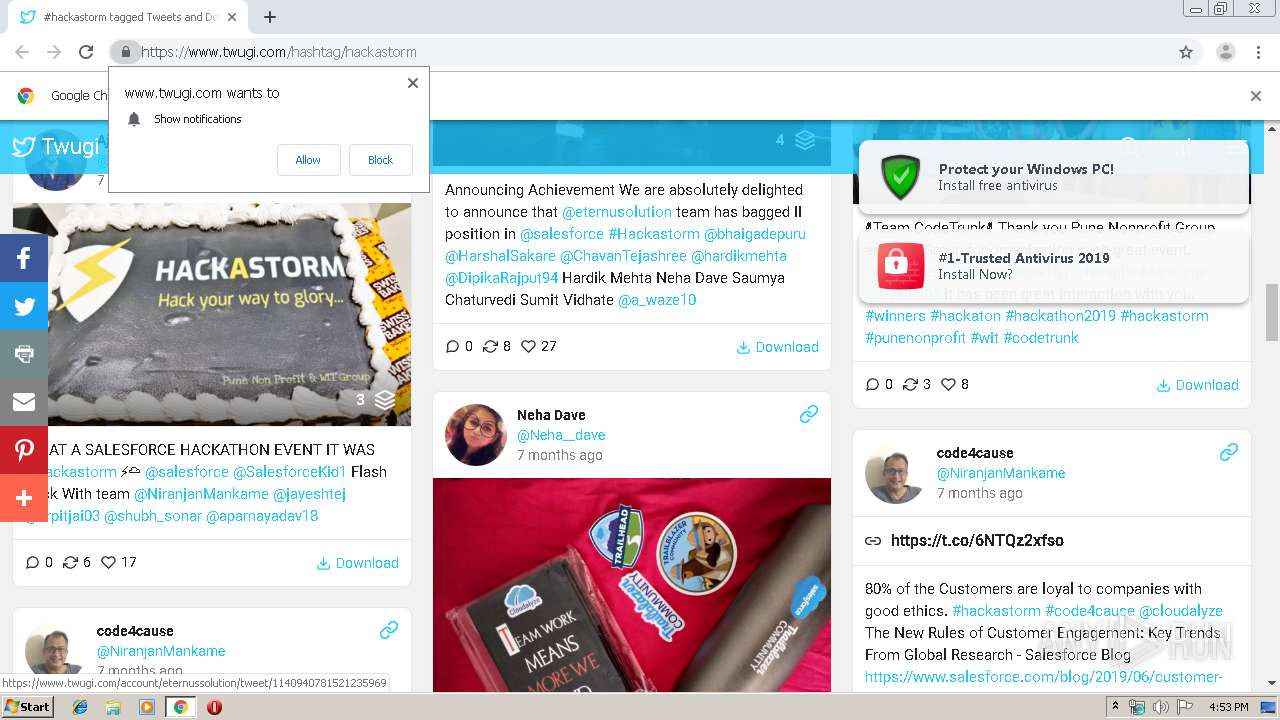Image resolution: width=1280 pixels, height=720 pixels.
Task: Click heart icon with 8 likes
Action: point(948,384)
